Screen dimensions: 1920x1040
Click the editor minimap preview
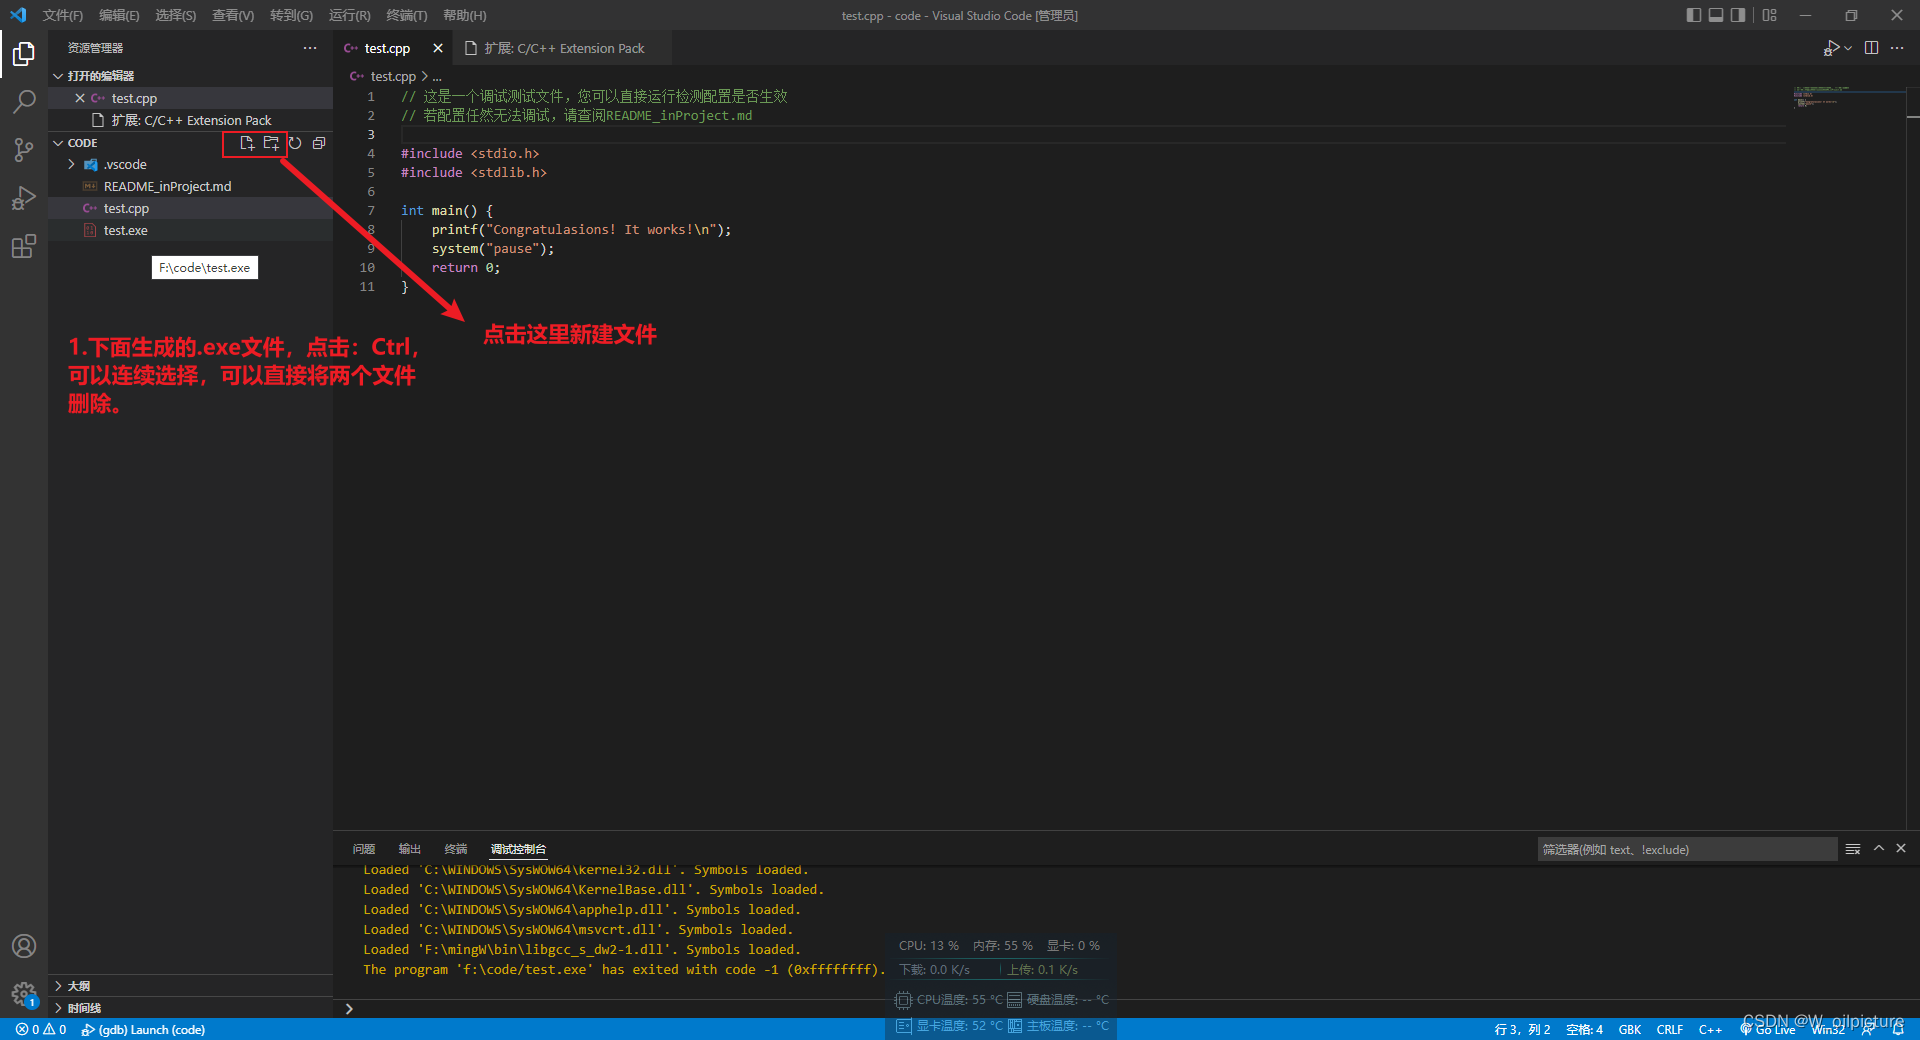[x=1848, y=97]
